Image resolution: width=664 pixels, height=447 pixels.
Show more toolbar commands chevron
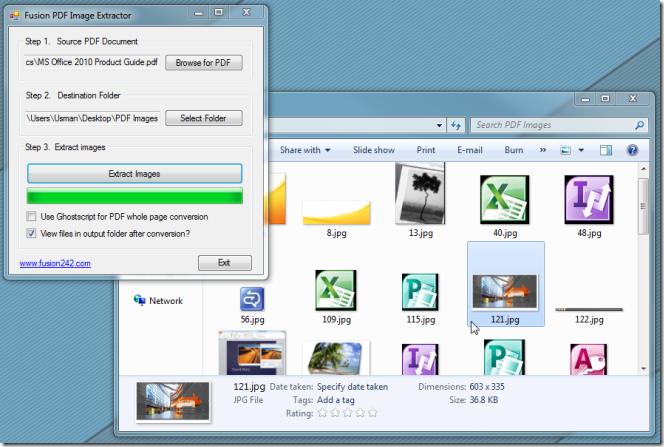543,150
